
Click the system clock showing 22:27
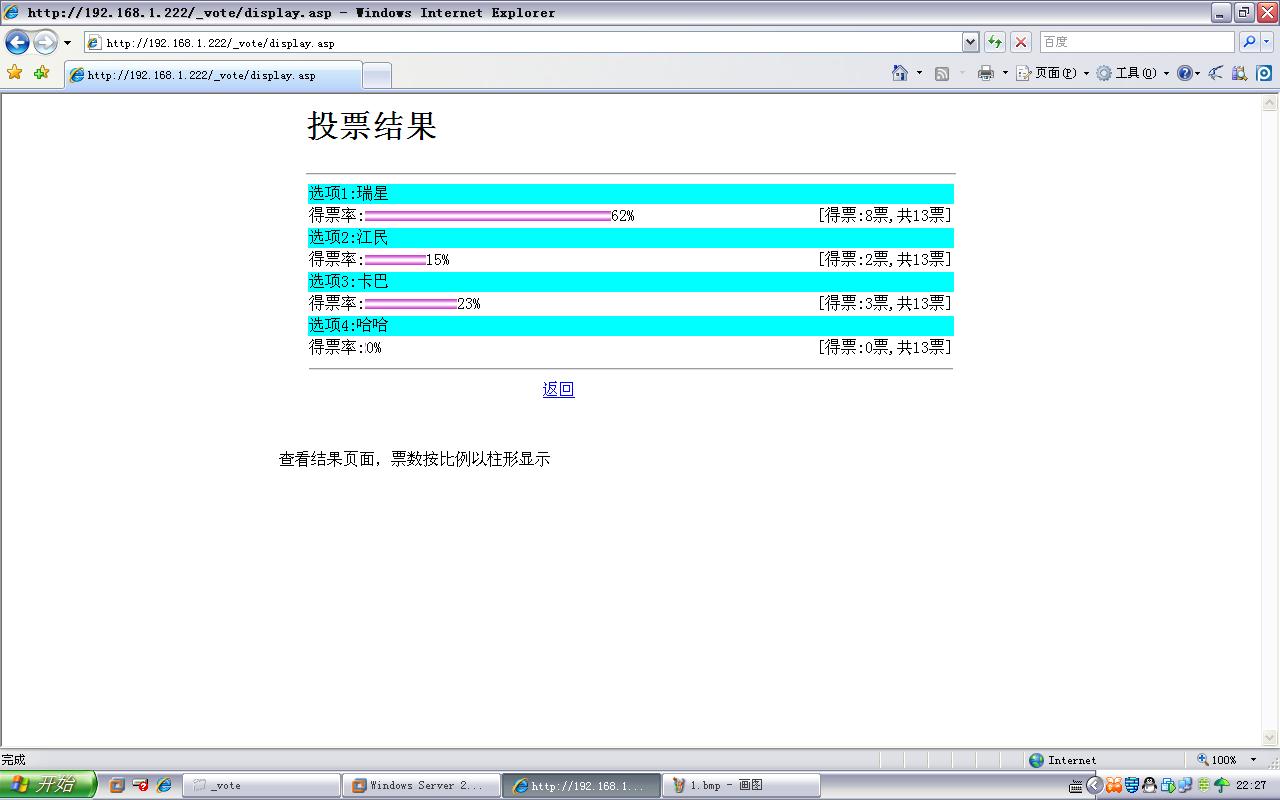(x=1251, y=786)
